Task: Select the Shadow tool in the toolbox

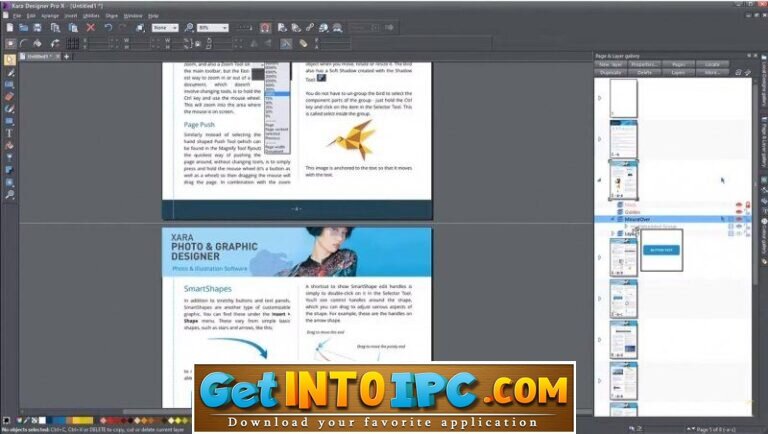Action: [x=9, y=170]
